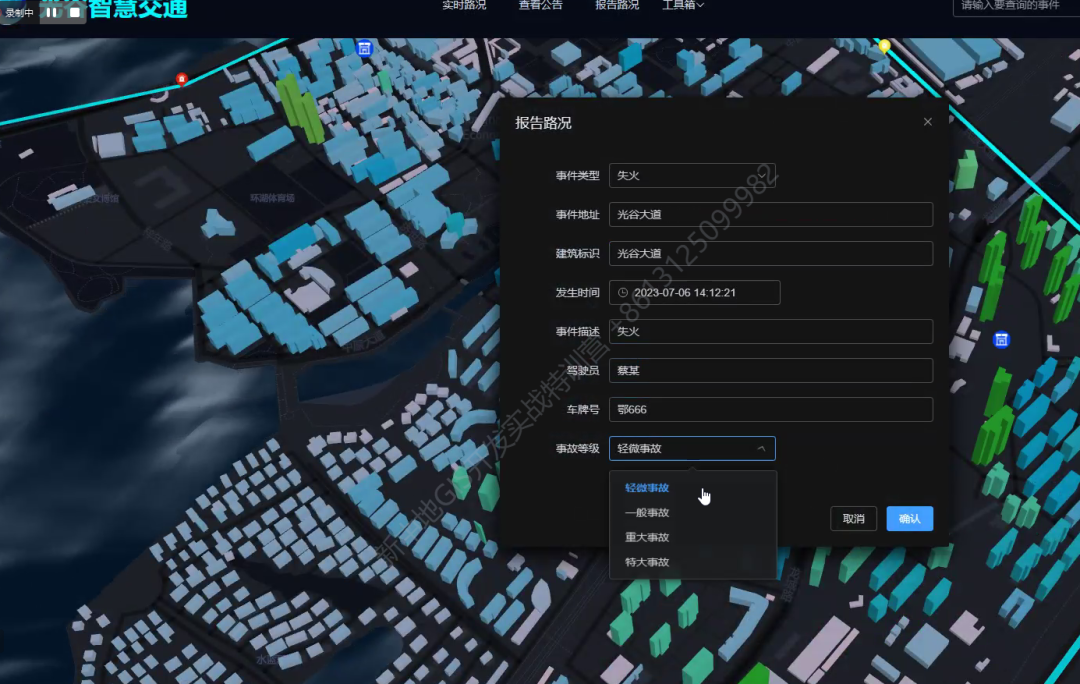
Task: Open the 发生时间 date time picker
Action: [x=694, y=293]
